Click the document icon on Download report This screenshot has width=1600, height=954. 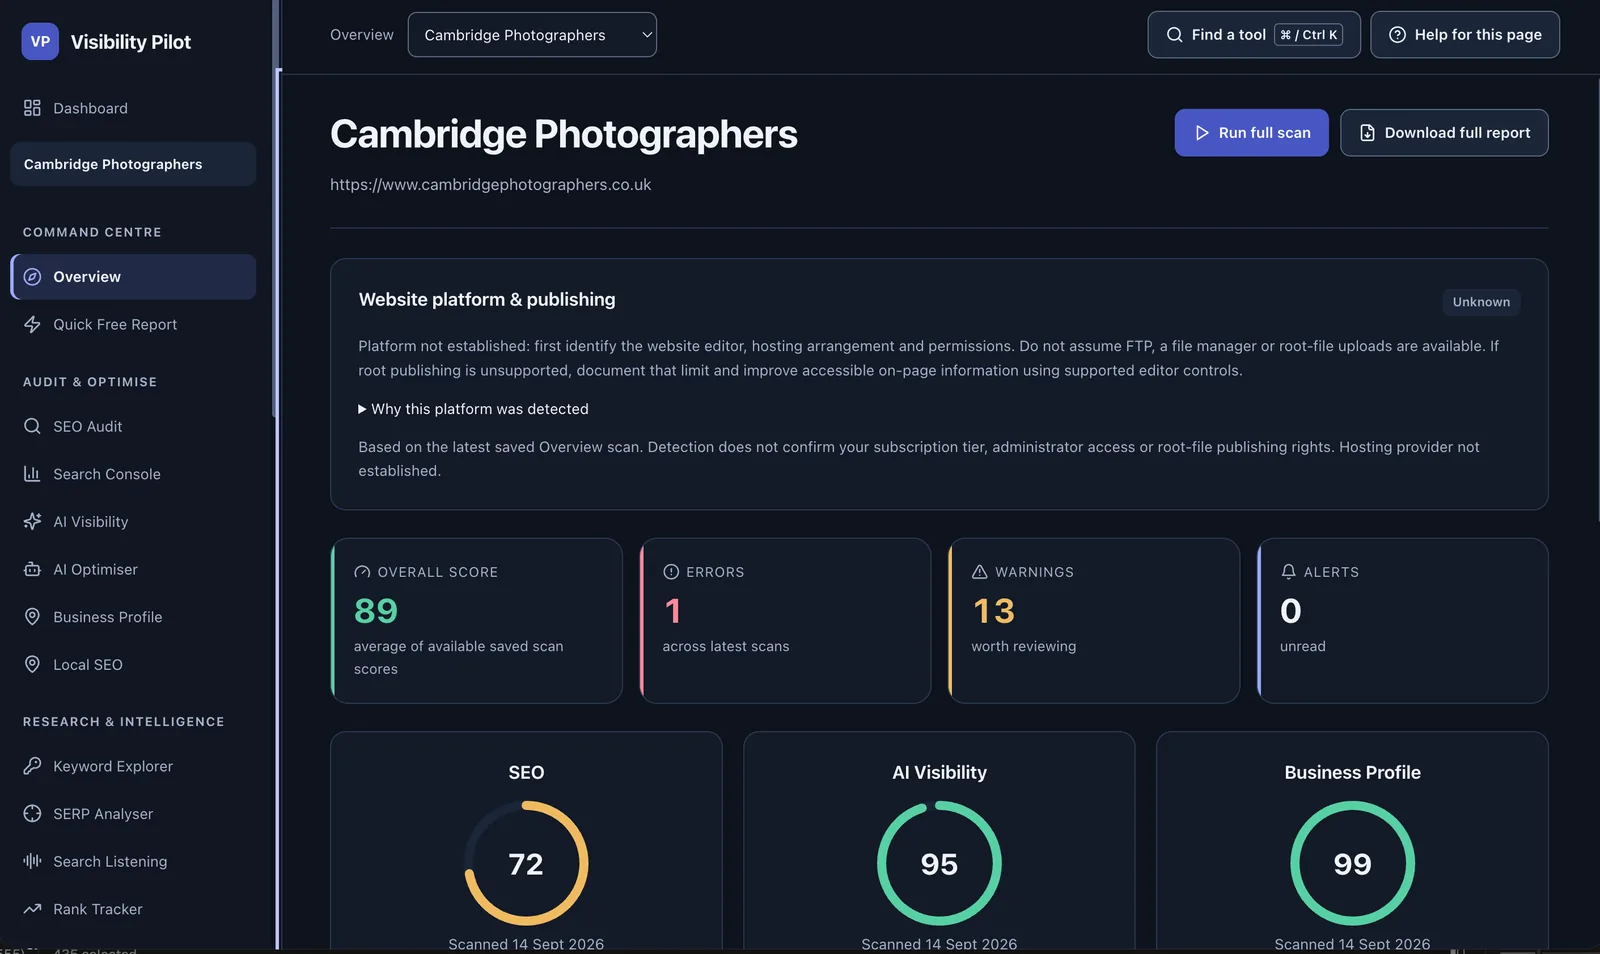click(x=1367, y=133)
